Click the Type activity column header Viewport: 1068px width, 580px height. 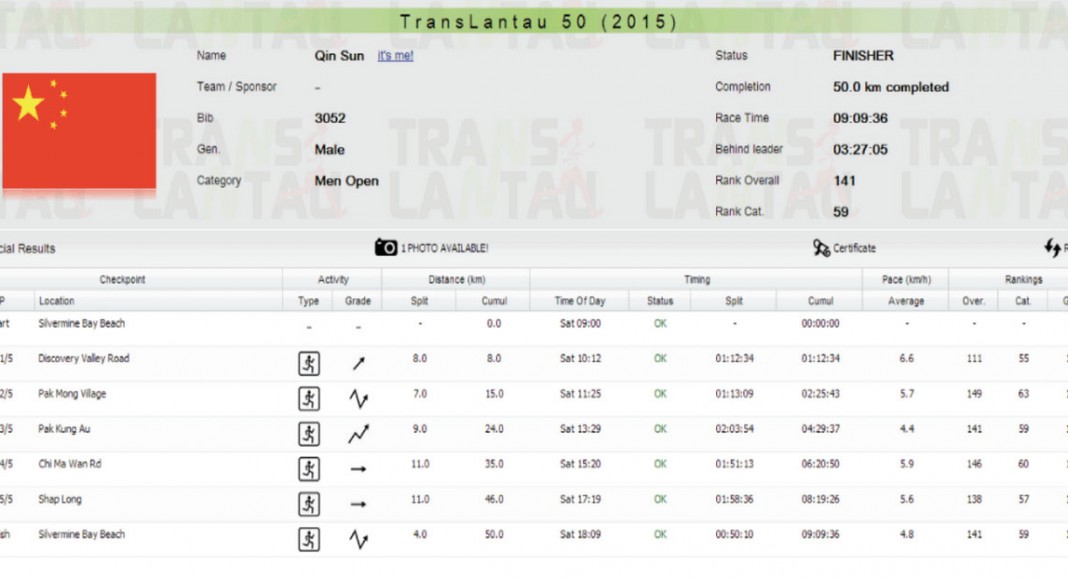pos(309,301)
